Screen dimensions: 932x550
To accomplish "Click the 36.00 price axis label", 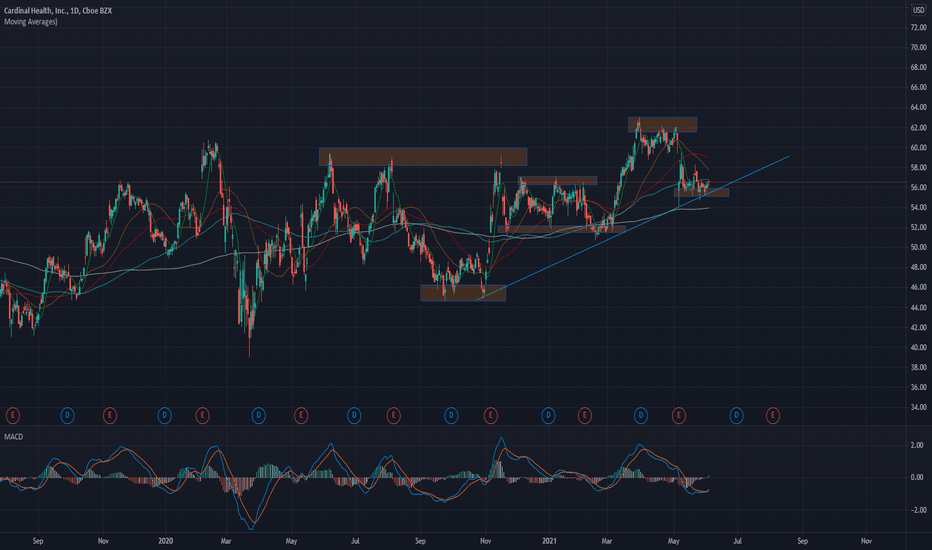I will pos(918,387).
